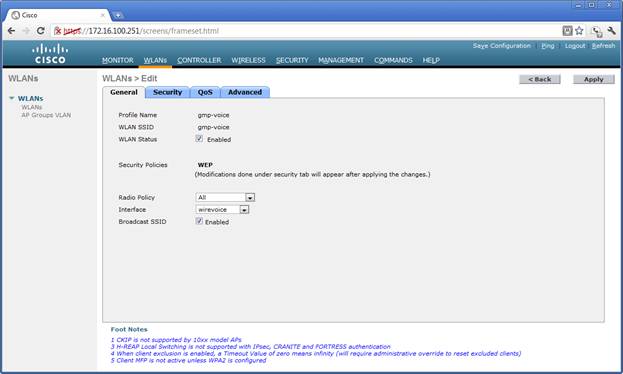Viewport: 623px width, 374px height.
Task: Click the WLANs > Edit page heading
Action: coord(130,78)
